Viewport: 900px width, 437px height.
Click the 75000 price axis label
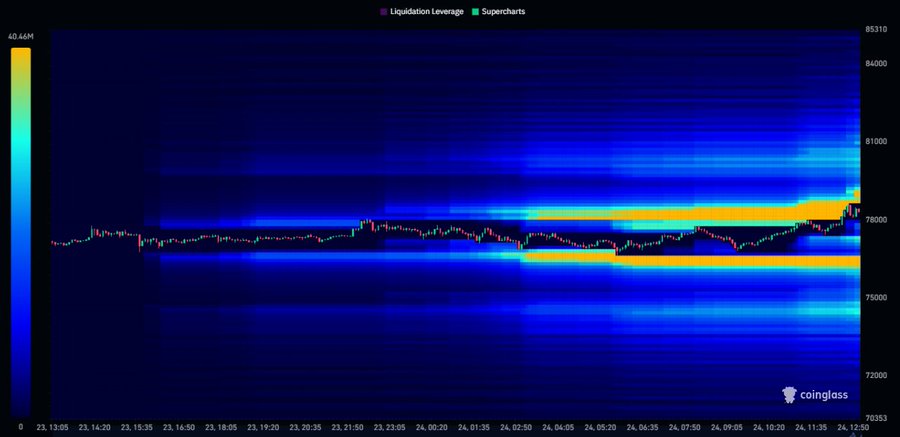tap(875, 297)
